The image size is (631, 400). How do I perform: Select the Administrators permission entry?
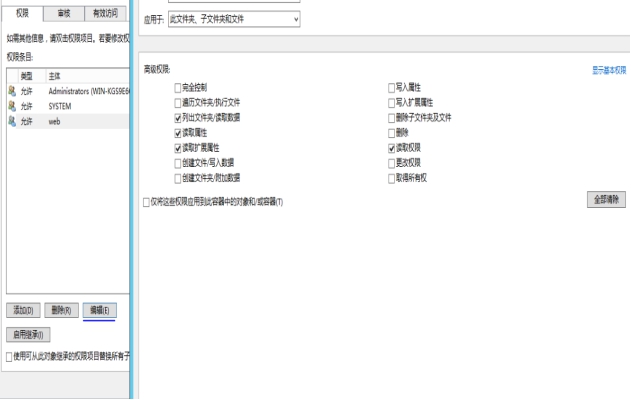tap(68, 91)
